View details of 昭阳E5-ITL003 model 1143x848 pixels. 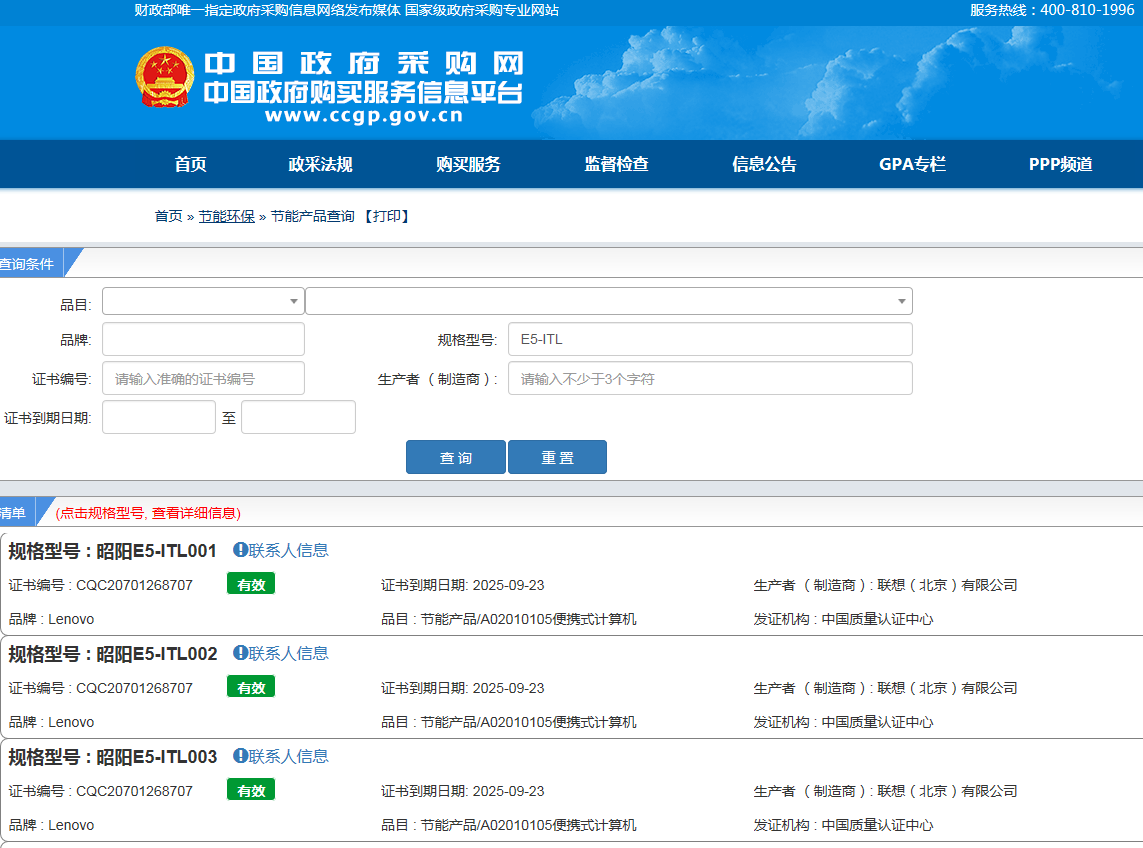(x=157, y=757)
